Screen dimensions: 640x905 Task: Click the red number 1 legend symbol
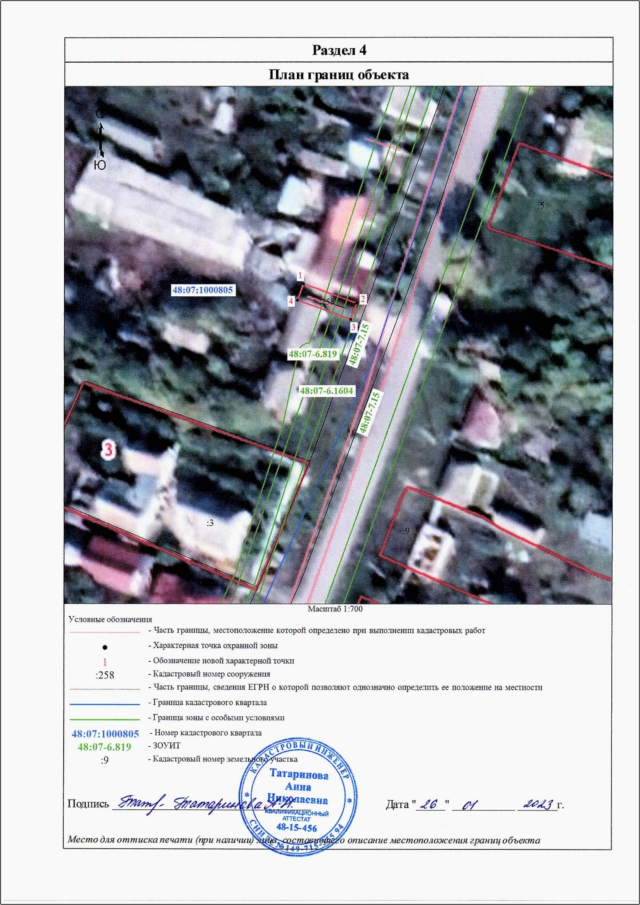click(x=104, y=661)
